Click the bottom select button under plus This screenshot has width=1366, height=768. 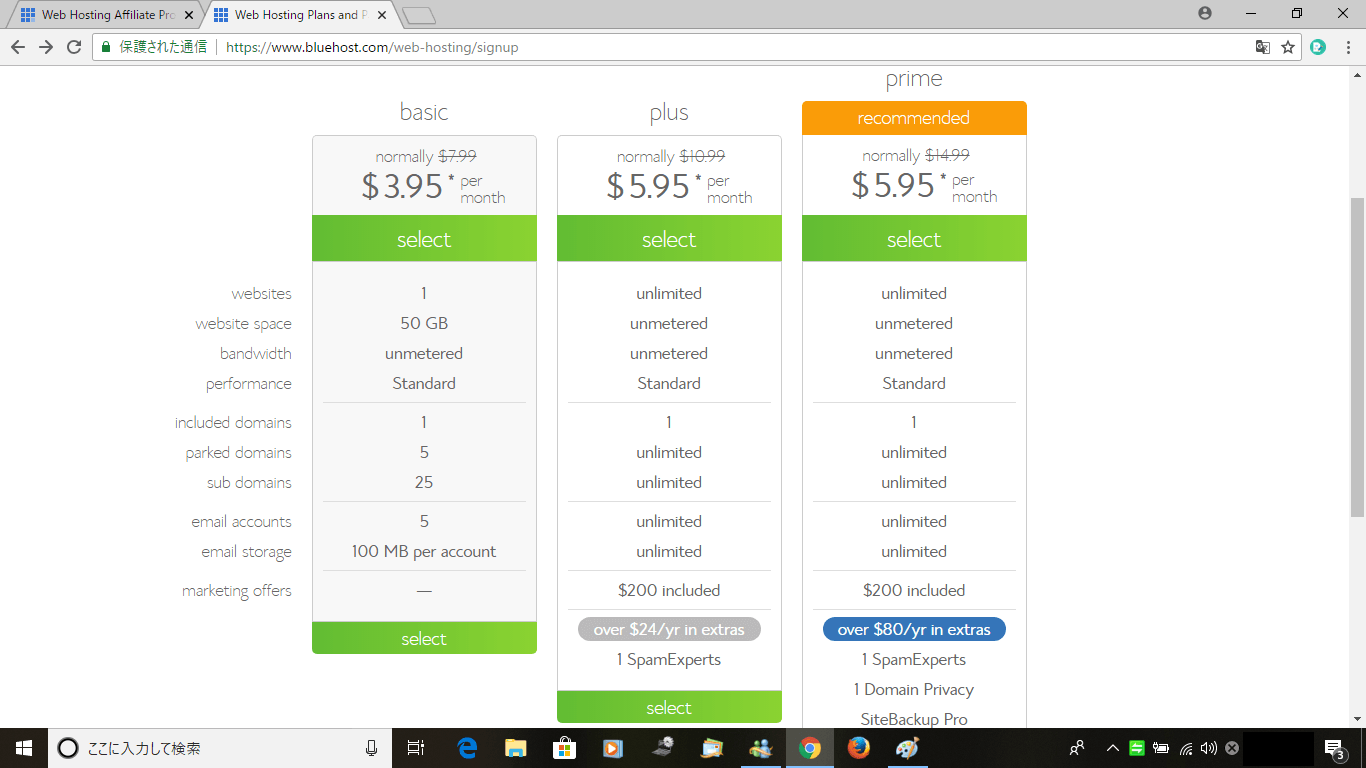(669, 707)
